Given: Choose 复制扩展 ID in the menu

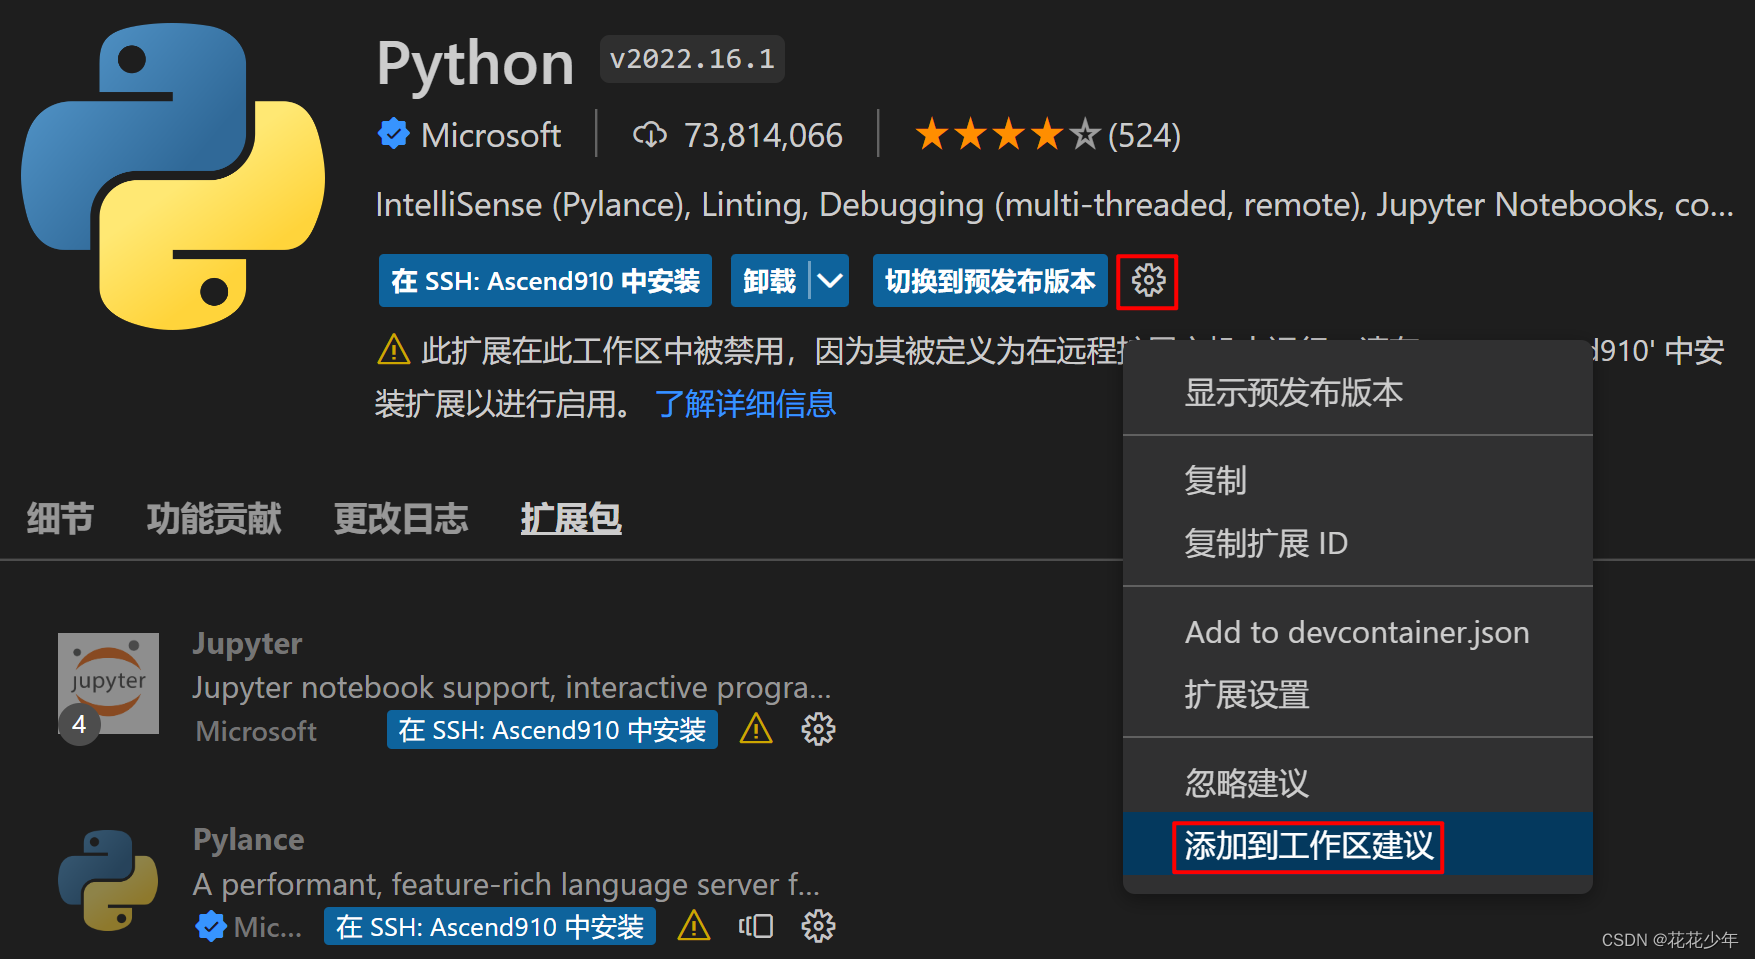Looking at the screenshot, I should coord(1267,543).
